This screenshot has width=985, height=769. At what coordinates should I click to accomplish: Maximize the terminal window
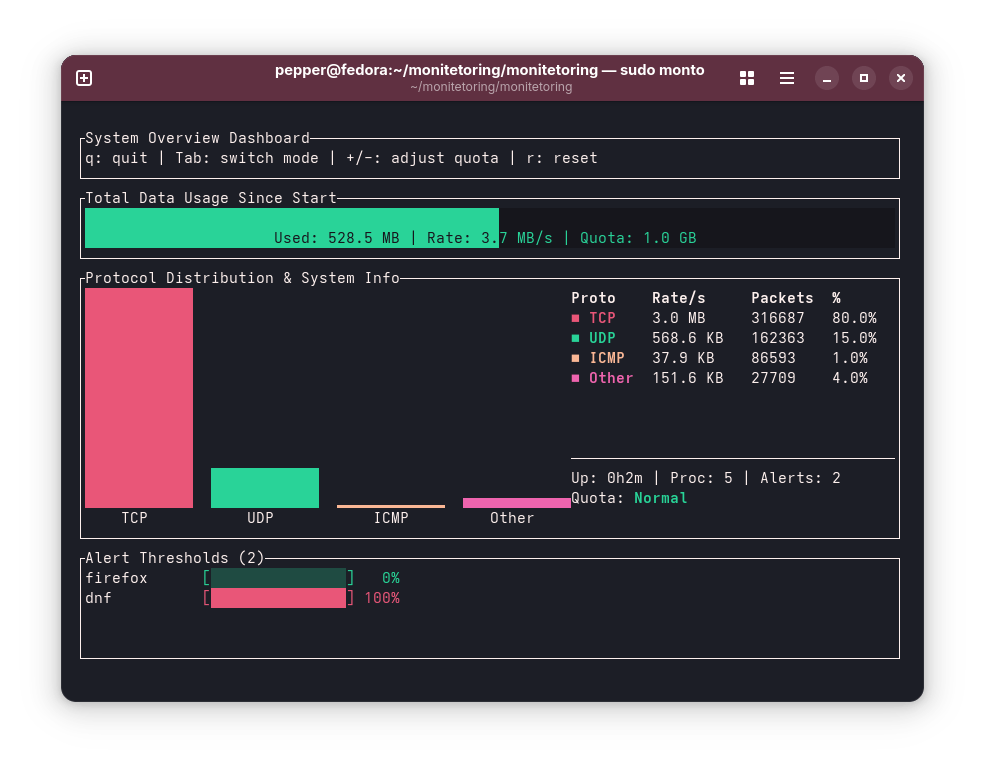point(864,78)
